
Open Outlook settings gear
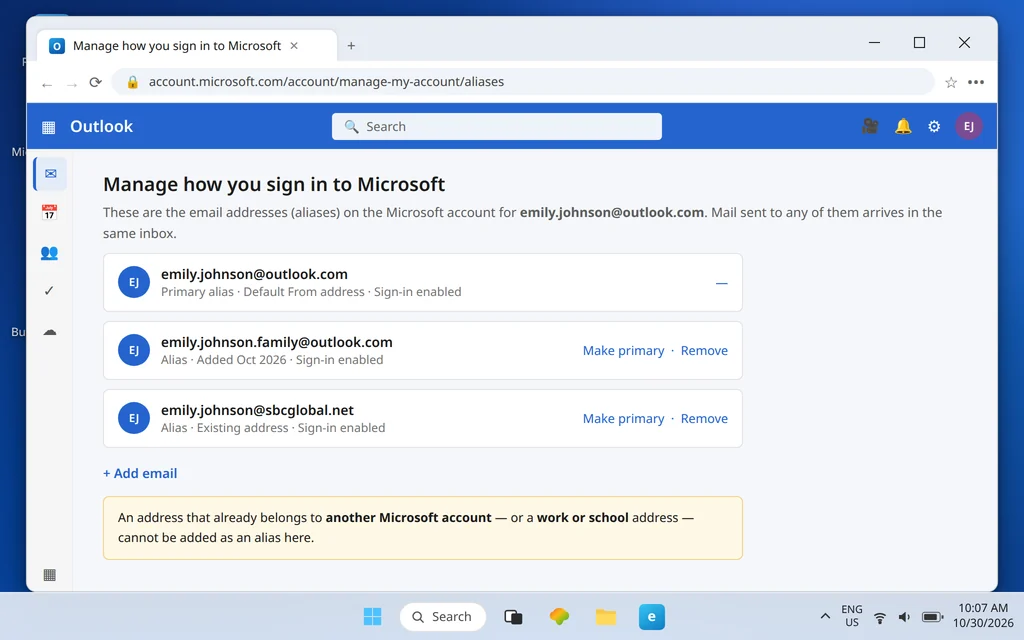click(x=934, y=127)
